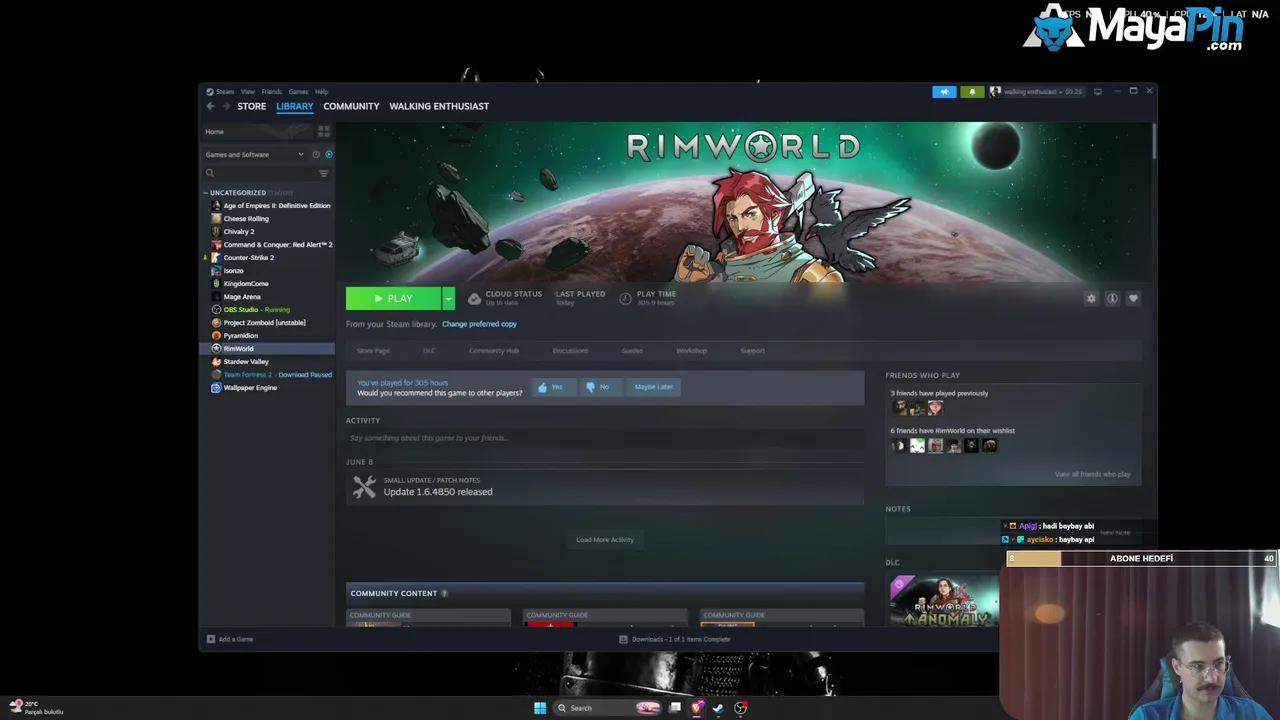This screenshot has height=720, width=1280.
Task: Recommend the game with thumbs-up Yes
Action: pos(554,387)
